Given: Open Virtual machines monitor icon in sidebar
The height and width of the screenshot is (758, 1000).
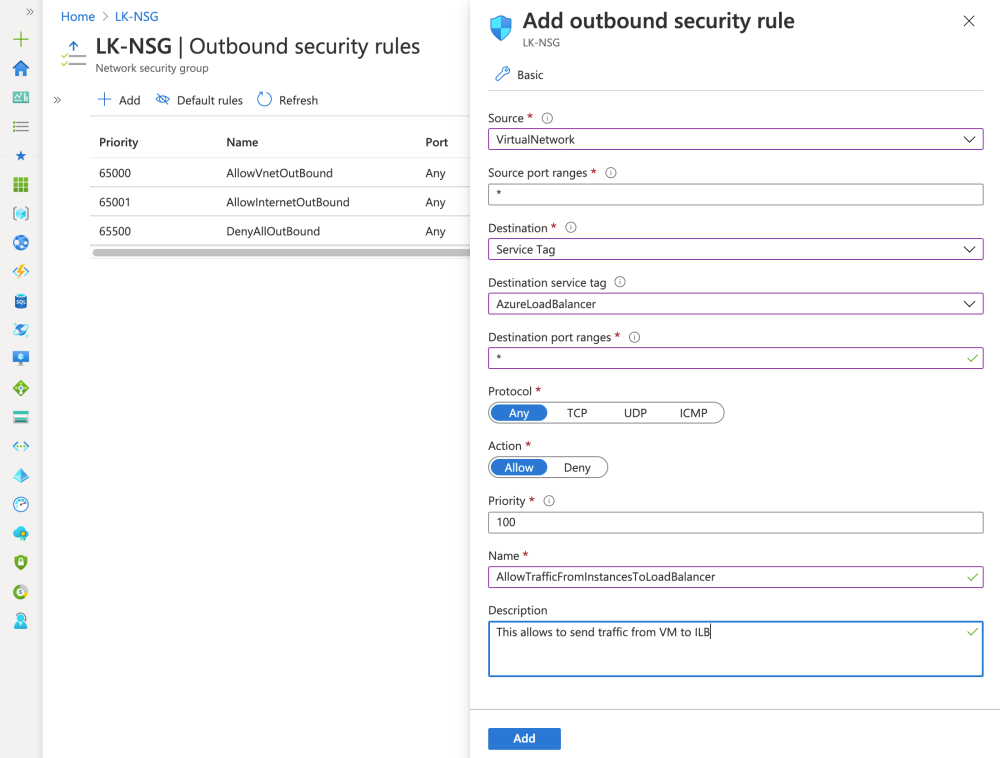Looking at the screenshot, I should (x=21, y=359).
